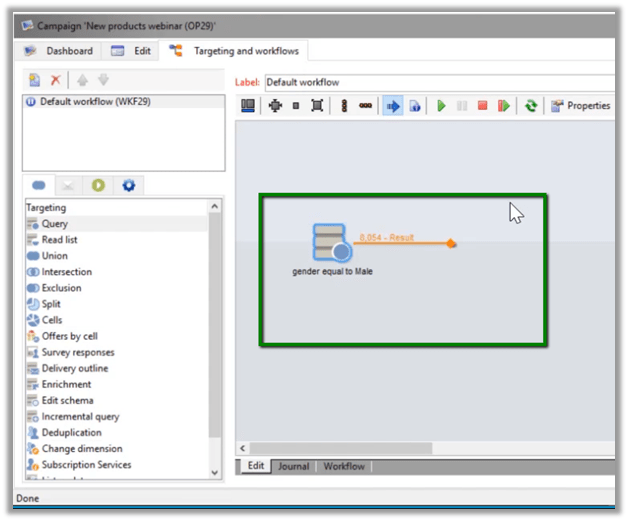Viewport: 628px width, 521px height.
Task: Select the Query activity node on canvas
Action: click(x=330, y=243)
